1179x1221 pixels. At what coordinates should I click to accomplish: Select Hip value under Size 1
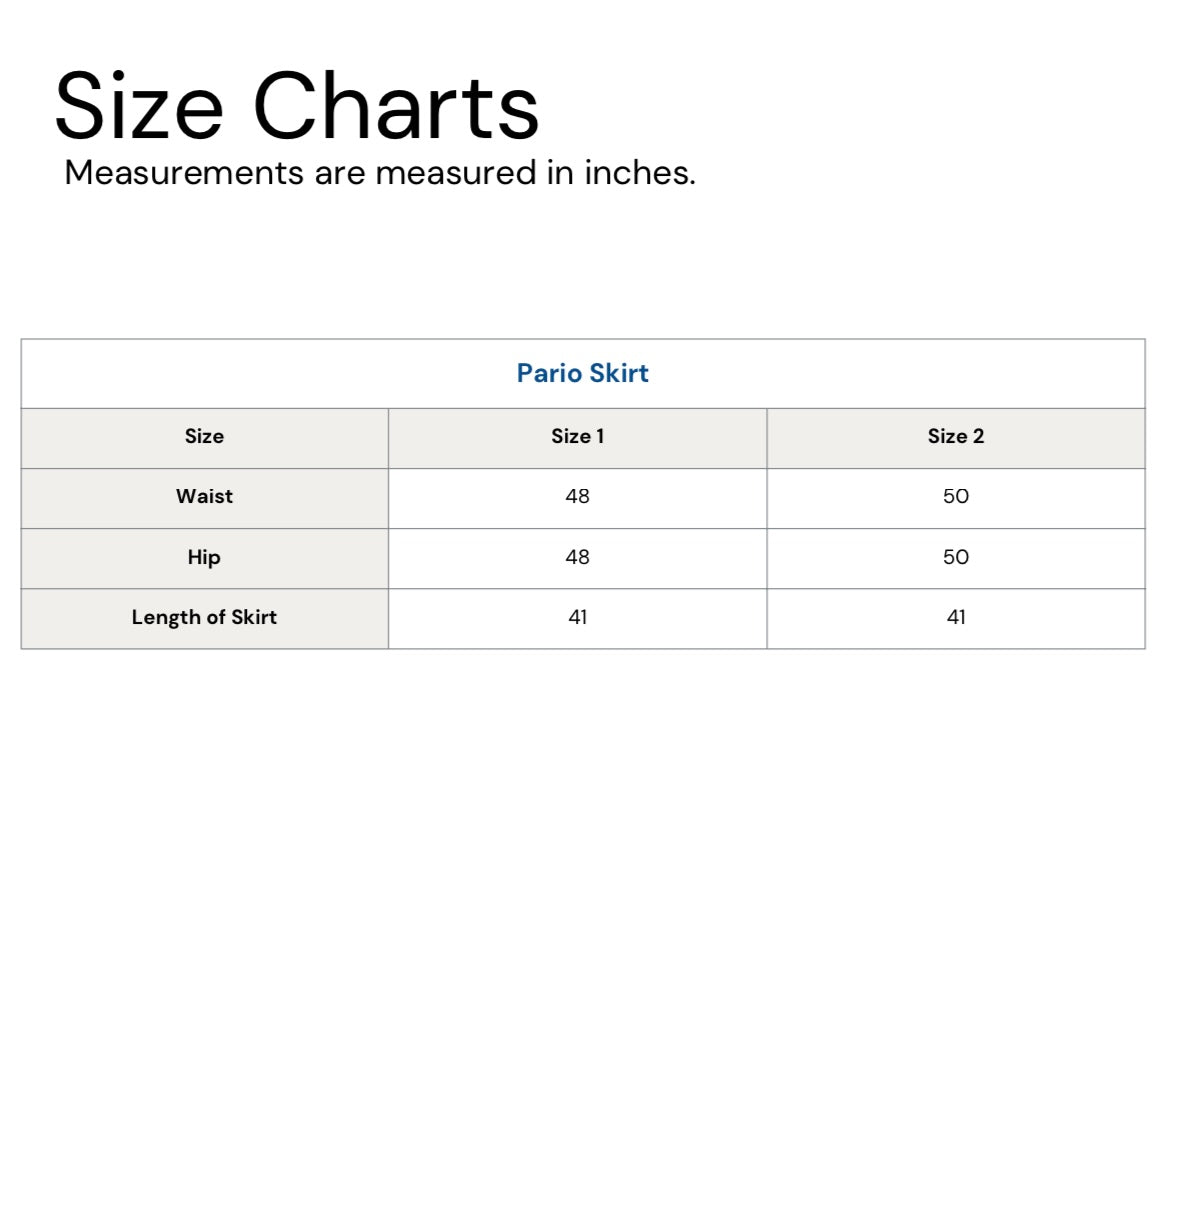point(577,558)
